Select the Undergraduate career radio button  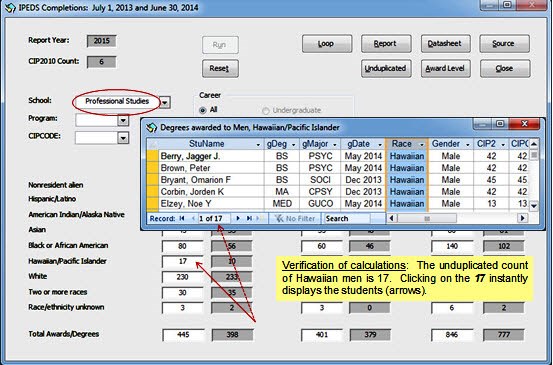pos(265,111)
